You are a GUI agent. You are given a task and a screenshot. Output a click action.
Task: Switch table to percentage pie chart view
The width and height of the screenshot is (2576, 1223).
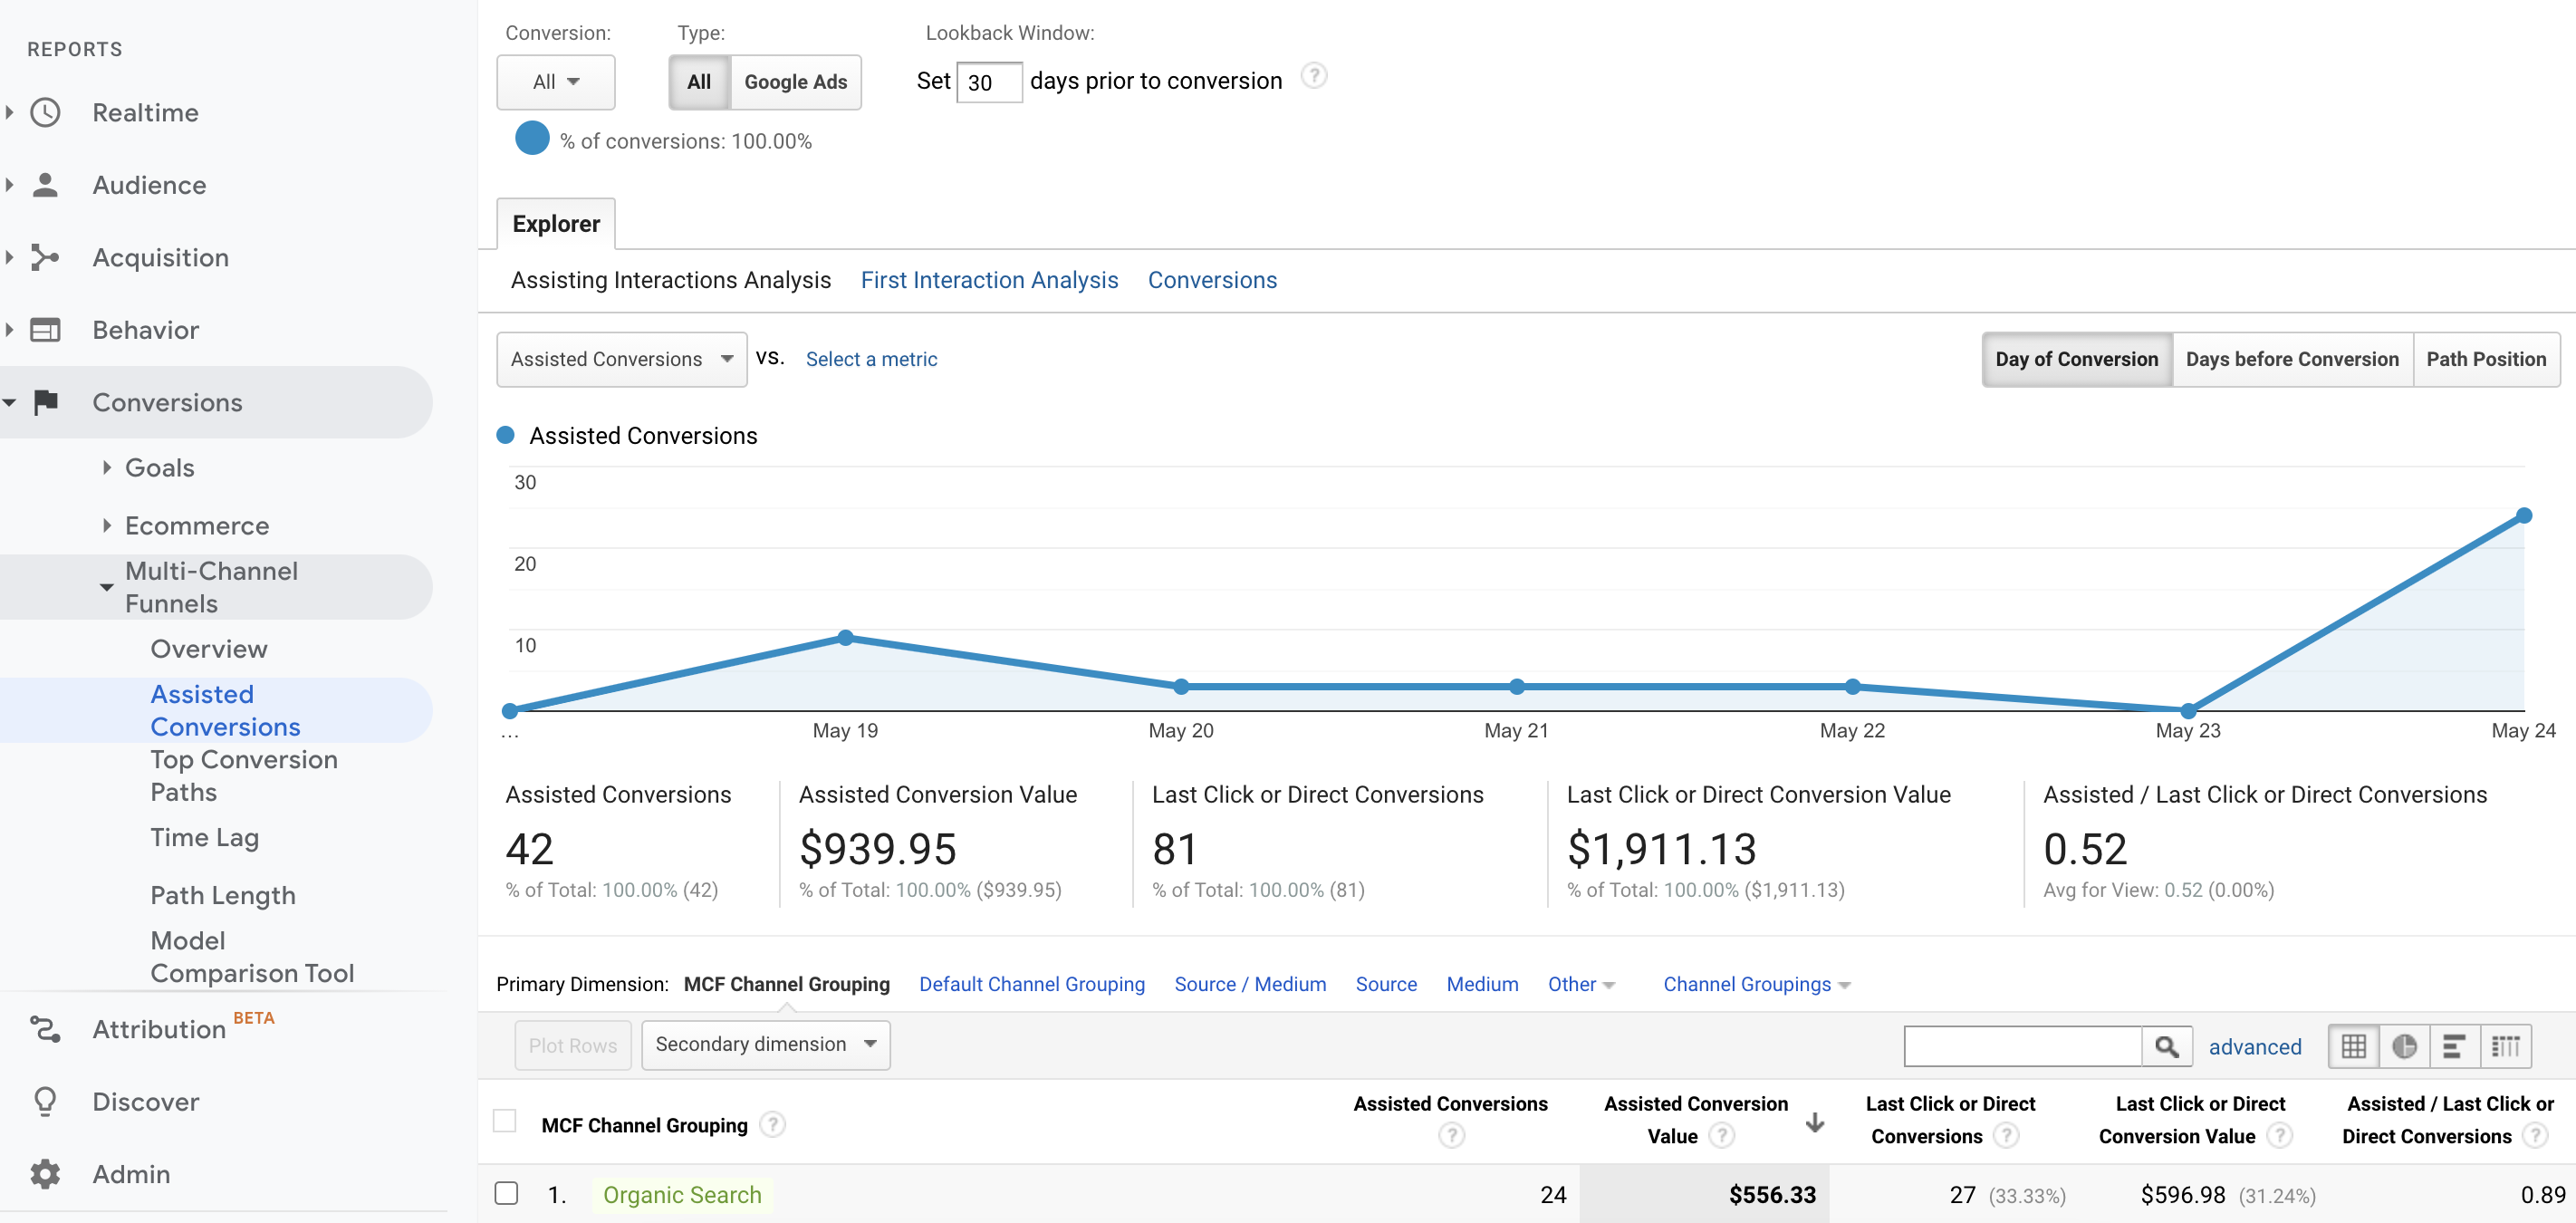tap(2405, 1046)
